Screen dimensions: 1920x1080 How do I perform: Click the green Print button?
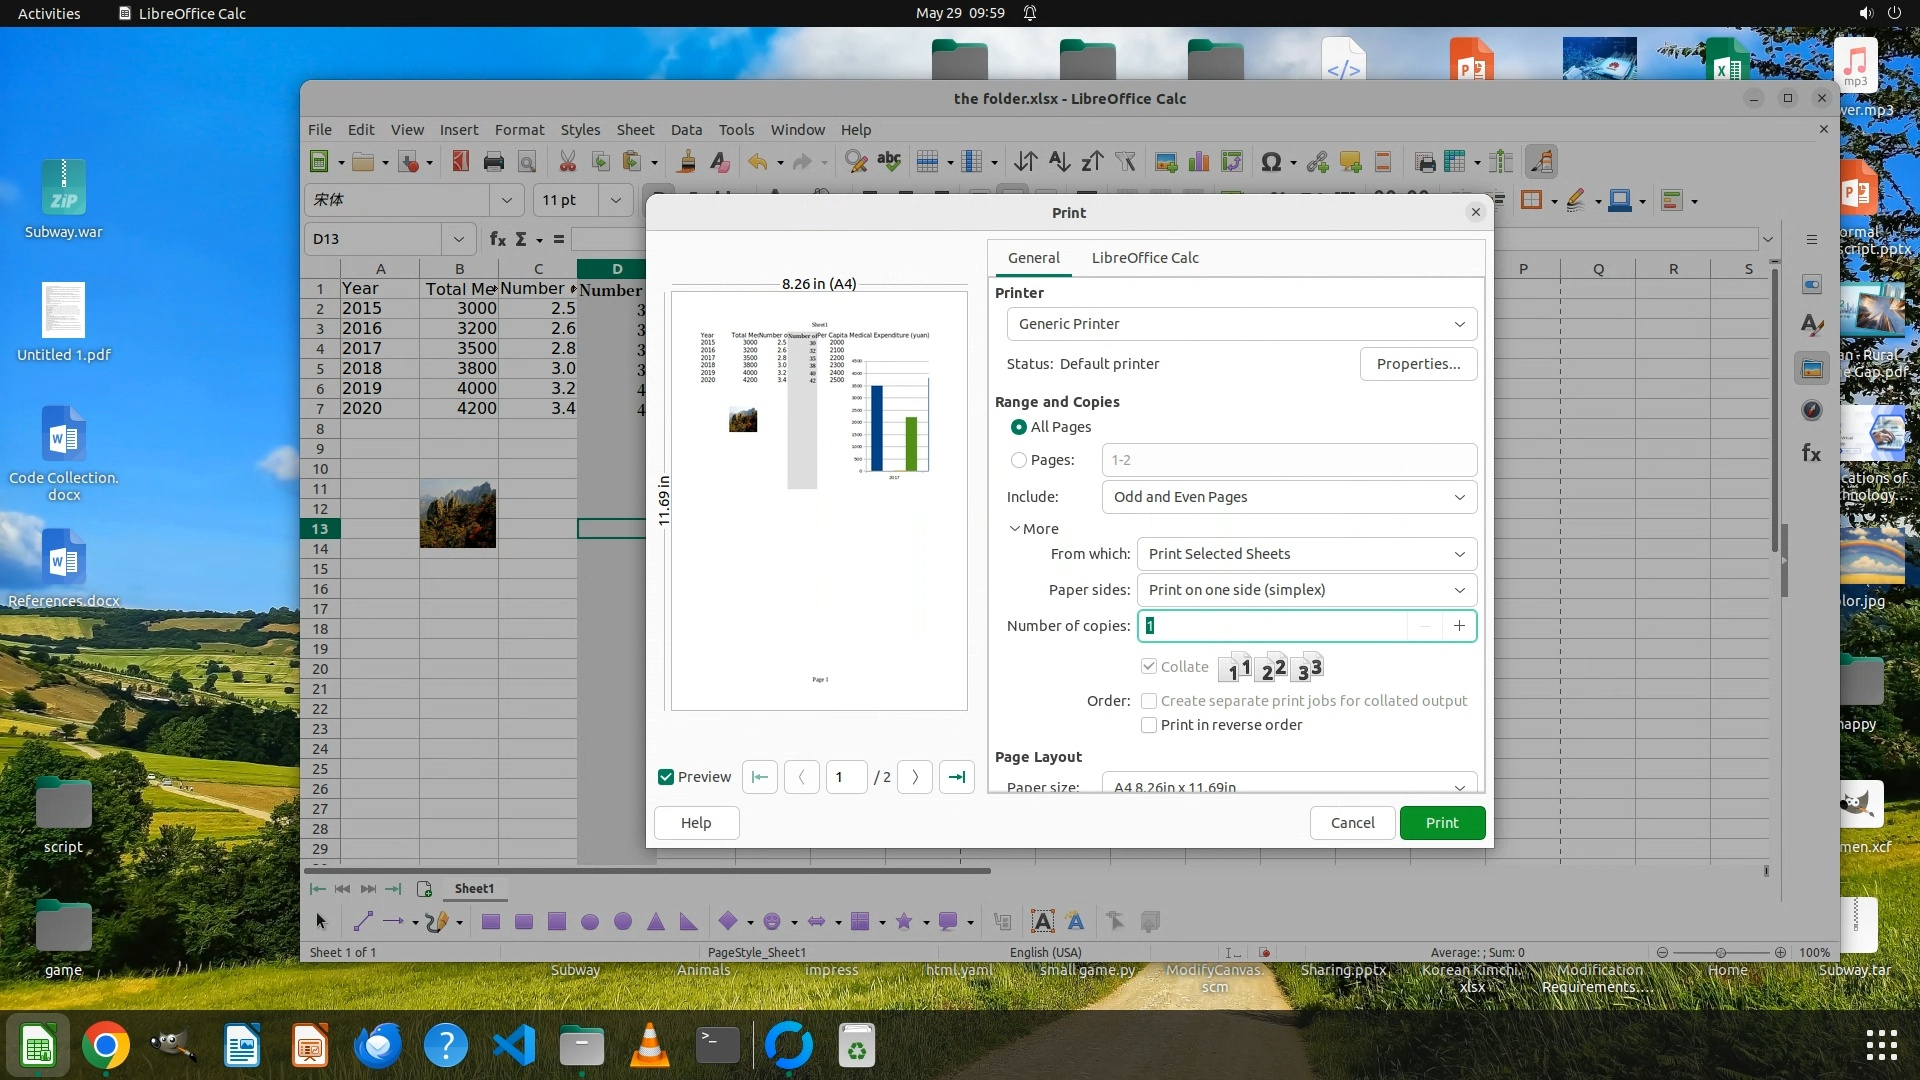pos(1441,823)
